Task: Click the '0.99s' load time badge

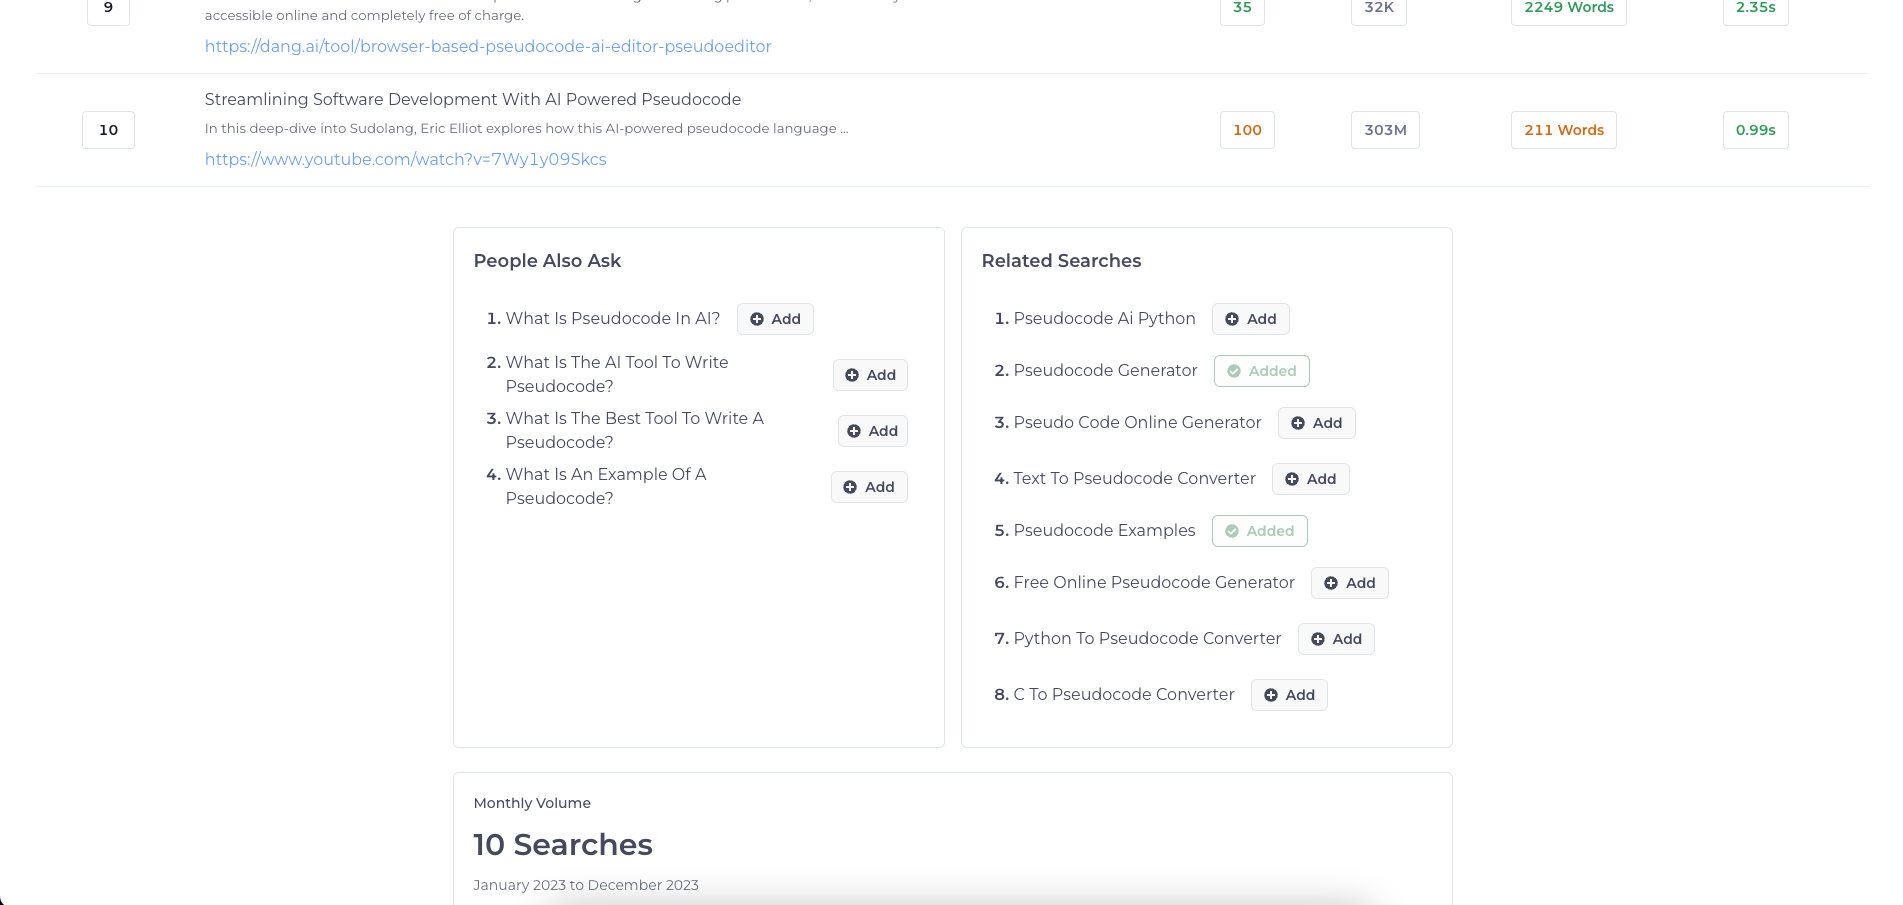Action: point(1755,130)
